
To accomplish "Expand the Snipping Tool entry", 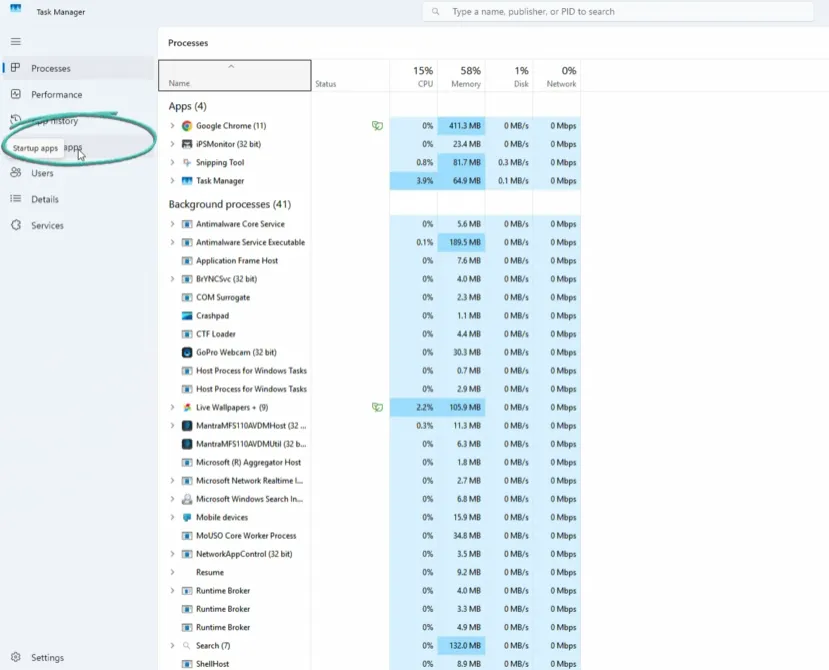I will click(x=172, y=162).
